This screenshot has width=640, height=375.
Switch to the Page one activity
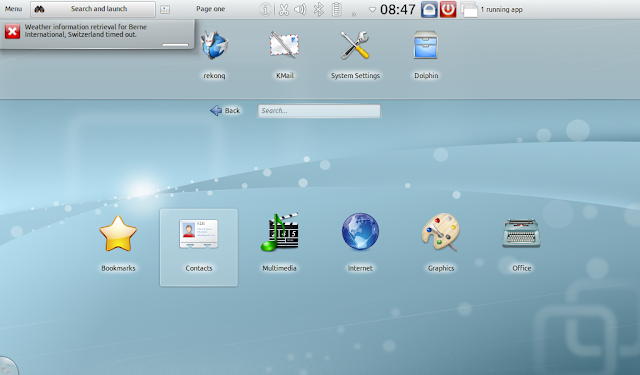pos(210,9)
